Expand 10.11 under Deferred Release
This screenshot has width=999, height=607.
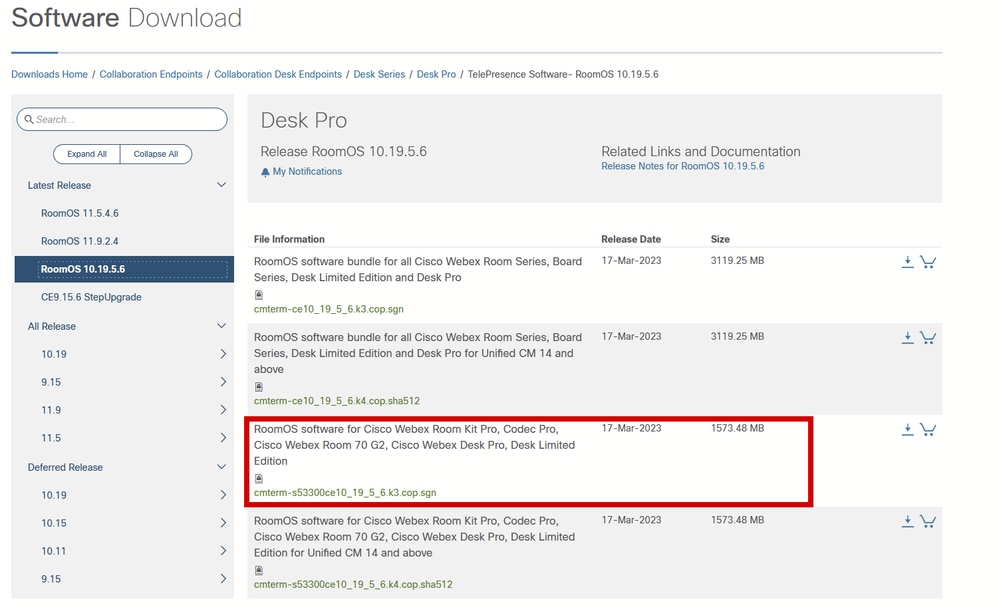(223, 550)
